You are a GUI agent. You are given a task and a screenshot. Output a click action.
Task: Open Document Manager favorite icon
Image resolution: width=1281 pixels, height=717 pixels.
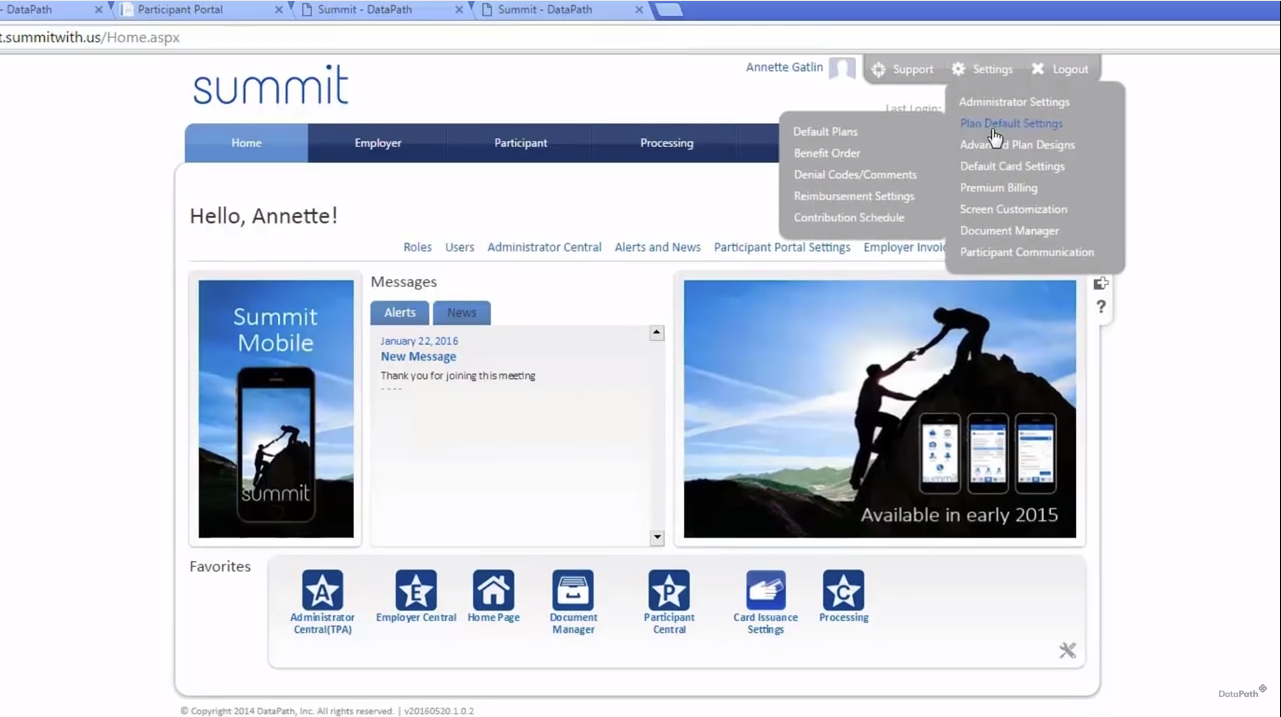tap(573, 590)
